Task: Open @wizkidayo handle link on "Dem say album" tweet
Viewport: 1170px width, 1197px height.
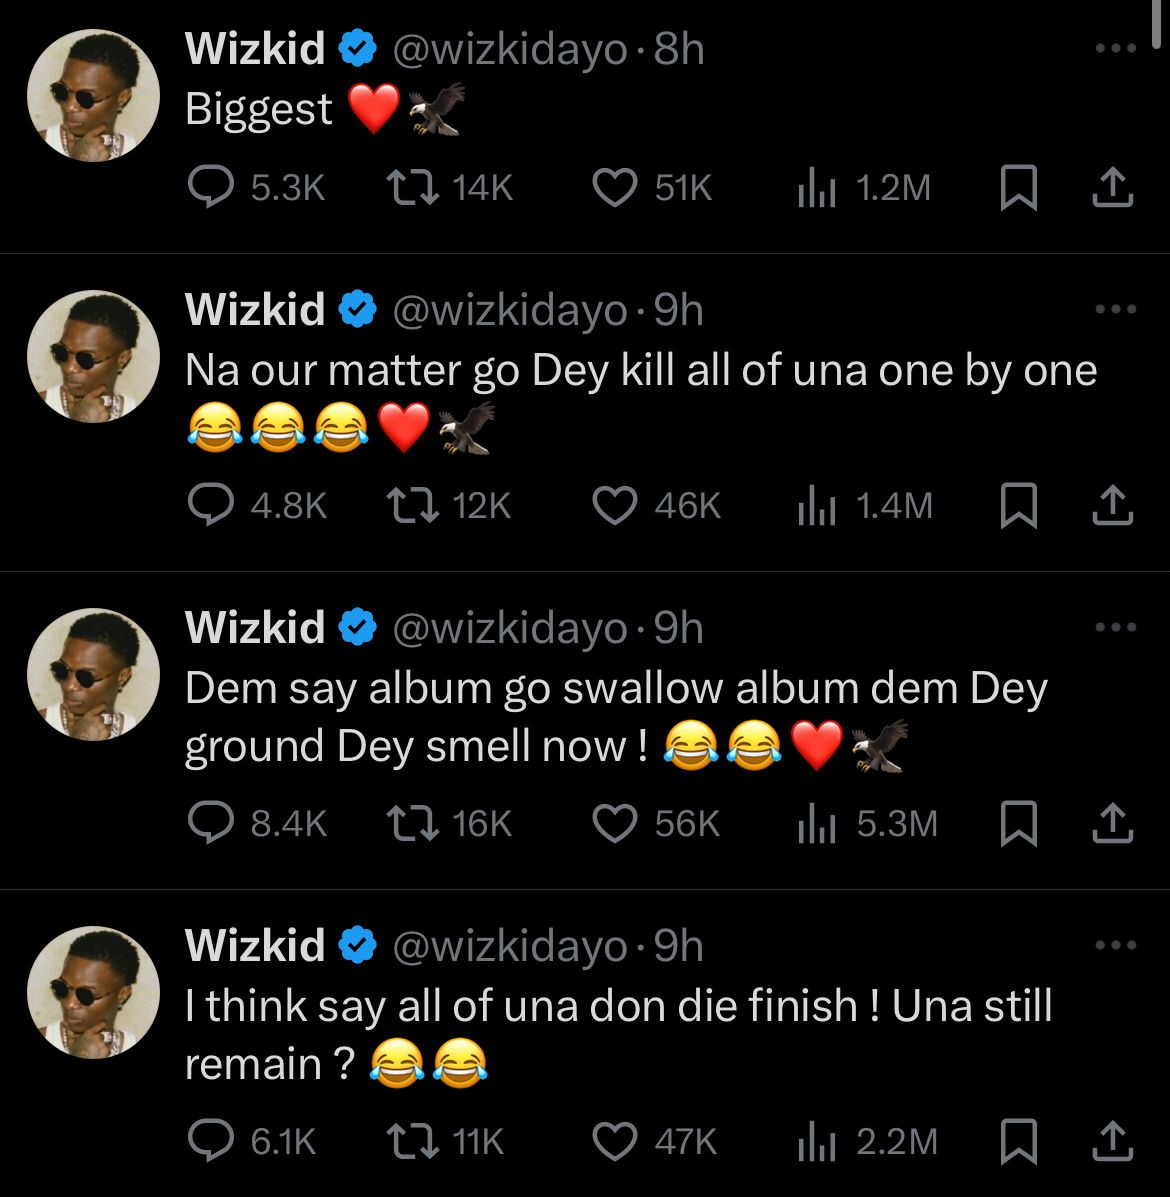Action: pyautogui.click(x=510, y=628)
